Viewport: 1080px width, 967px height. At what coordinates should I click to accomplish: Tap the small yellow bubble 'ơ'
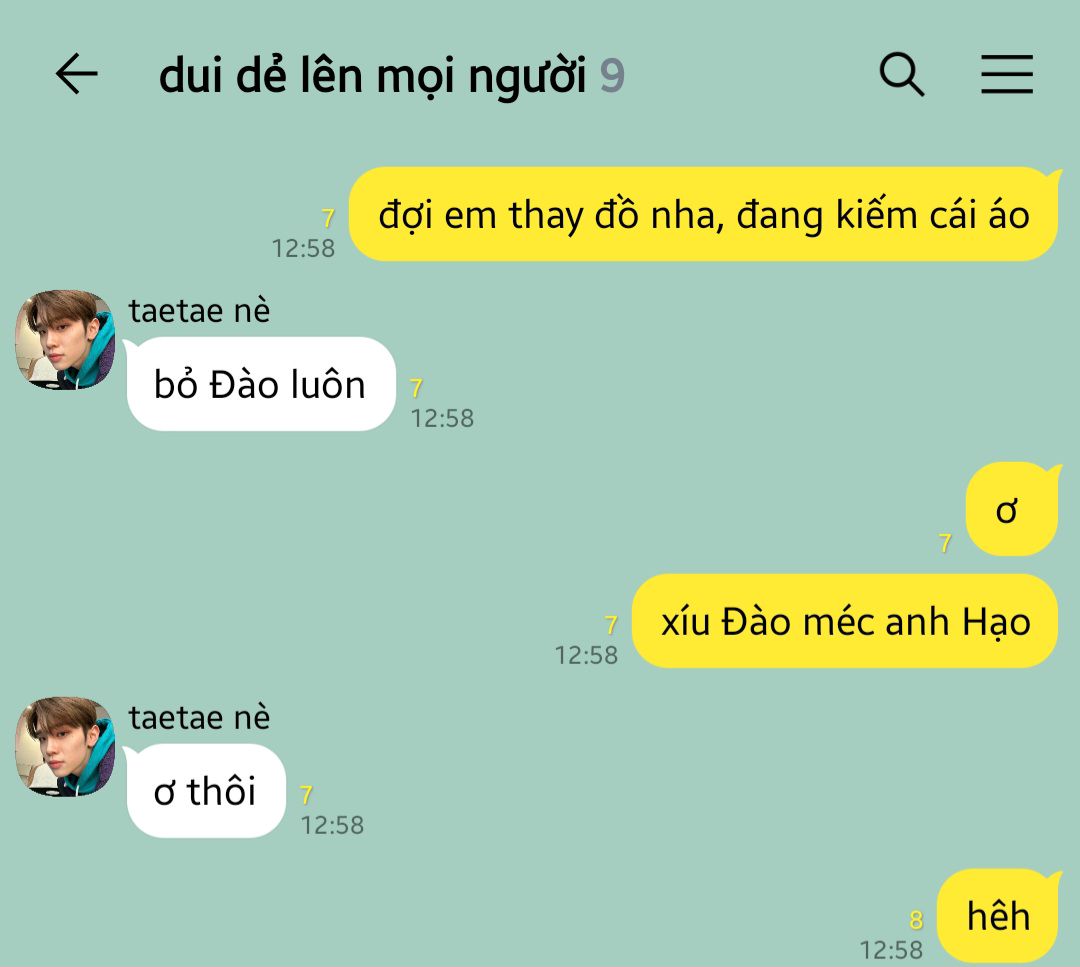(x=1011, y=509)
